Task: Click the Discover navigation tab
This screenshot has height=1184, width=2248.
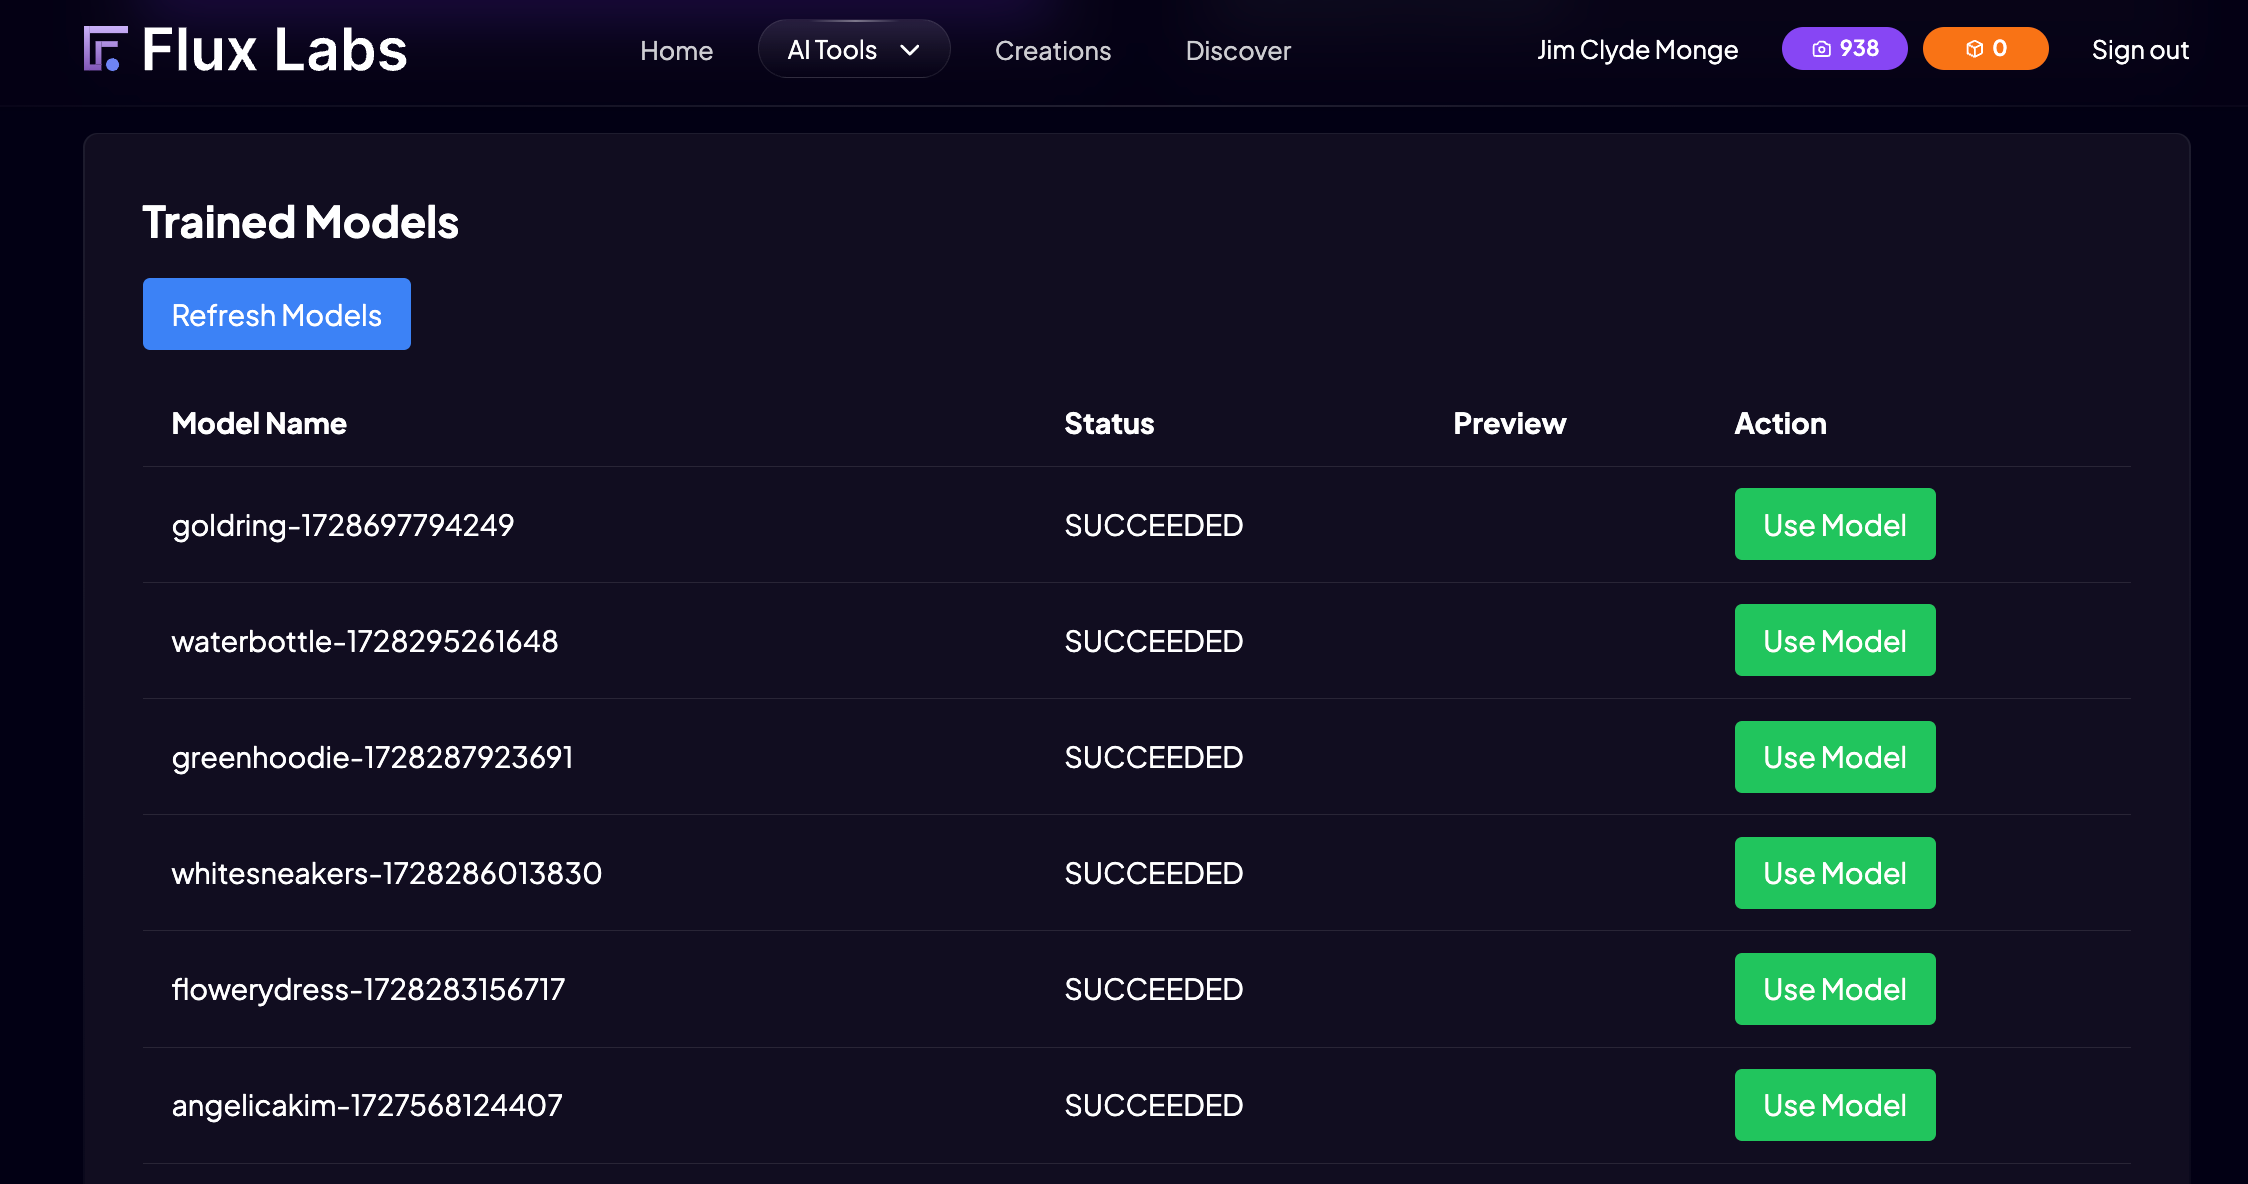Action: [x=1238, y=49]
